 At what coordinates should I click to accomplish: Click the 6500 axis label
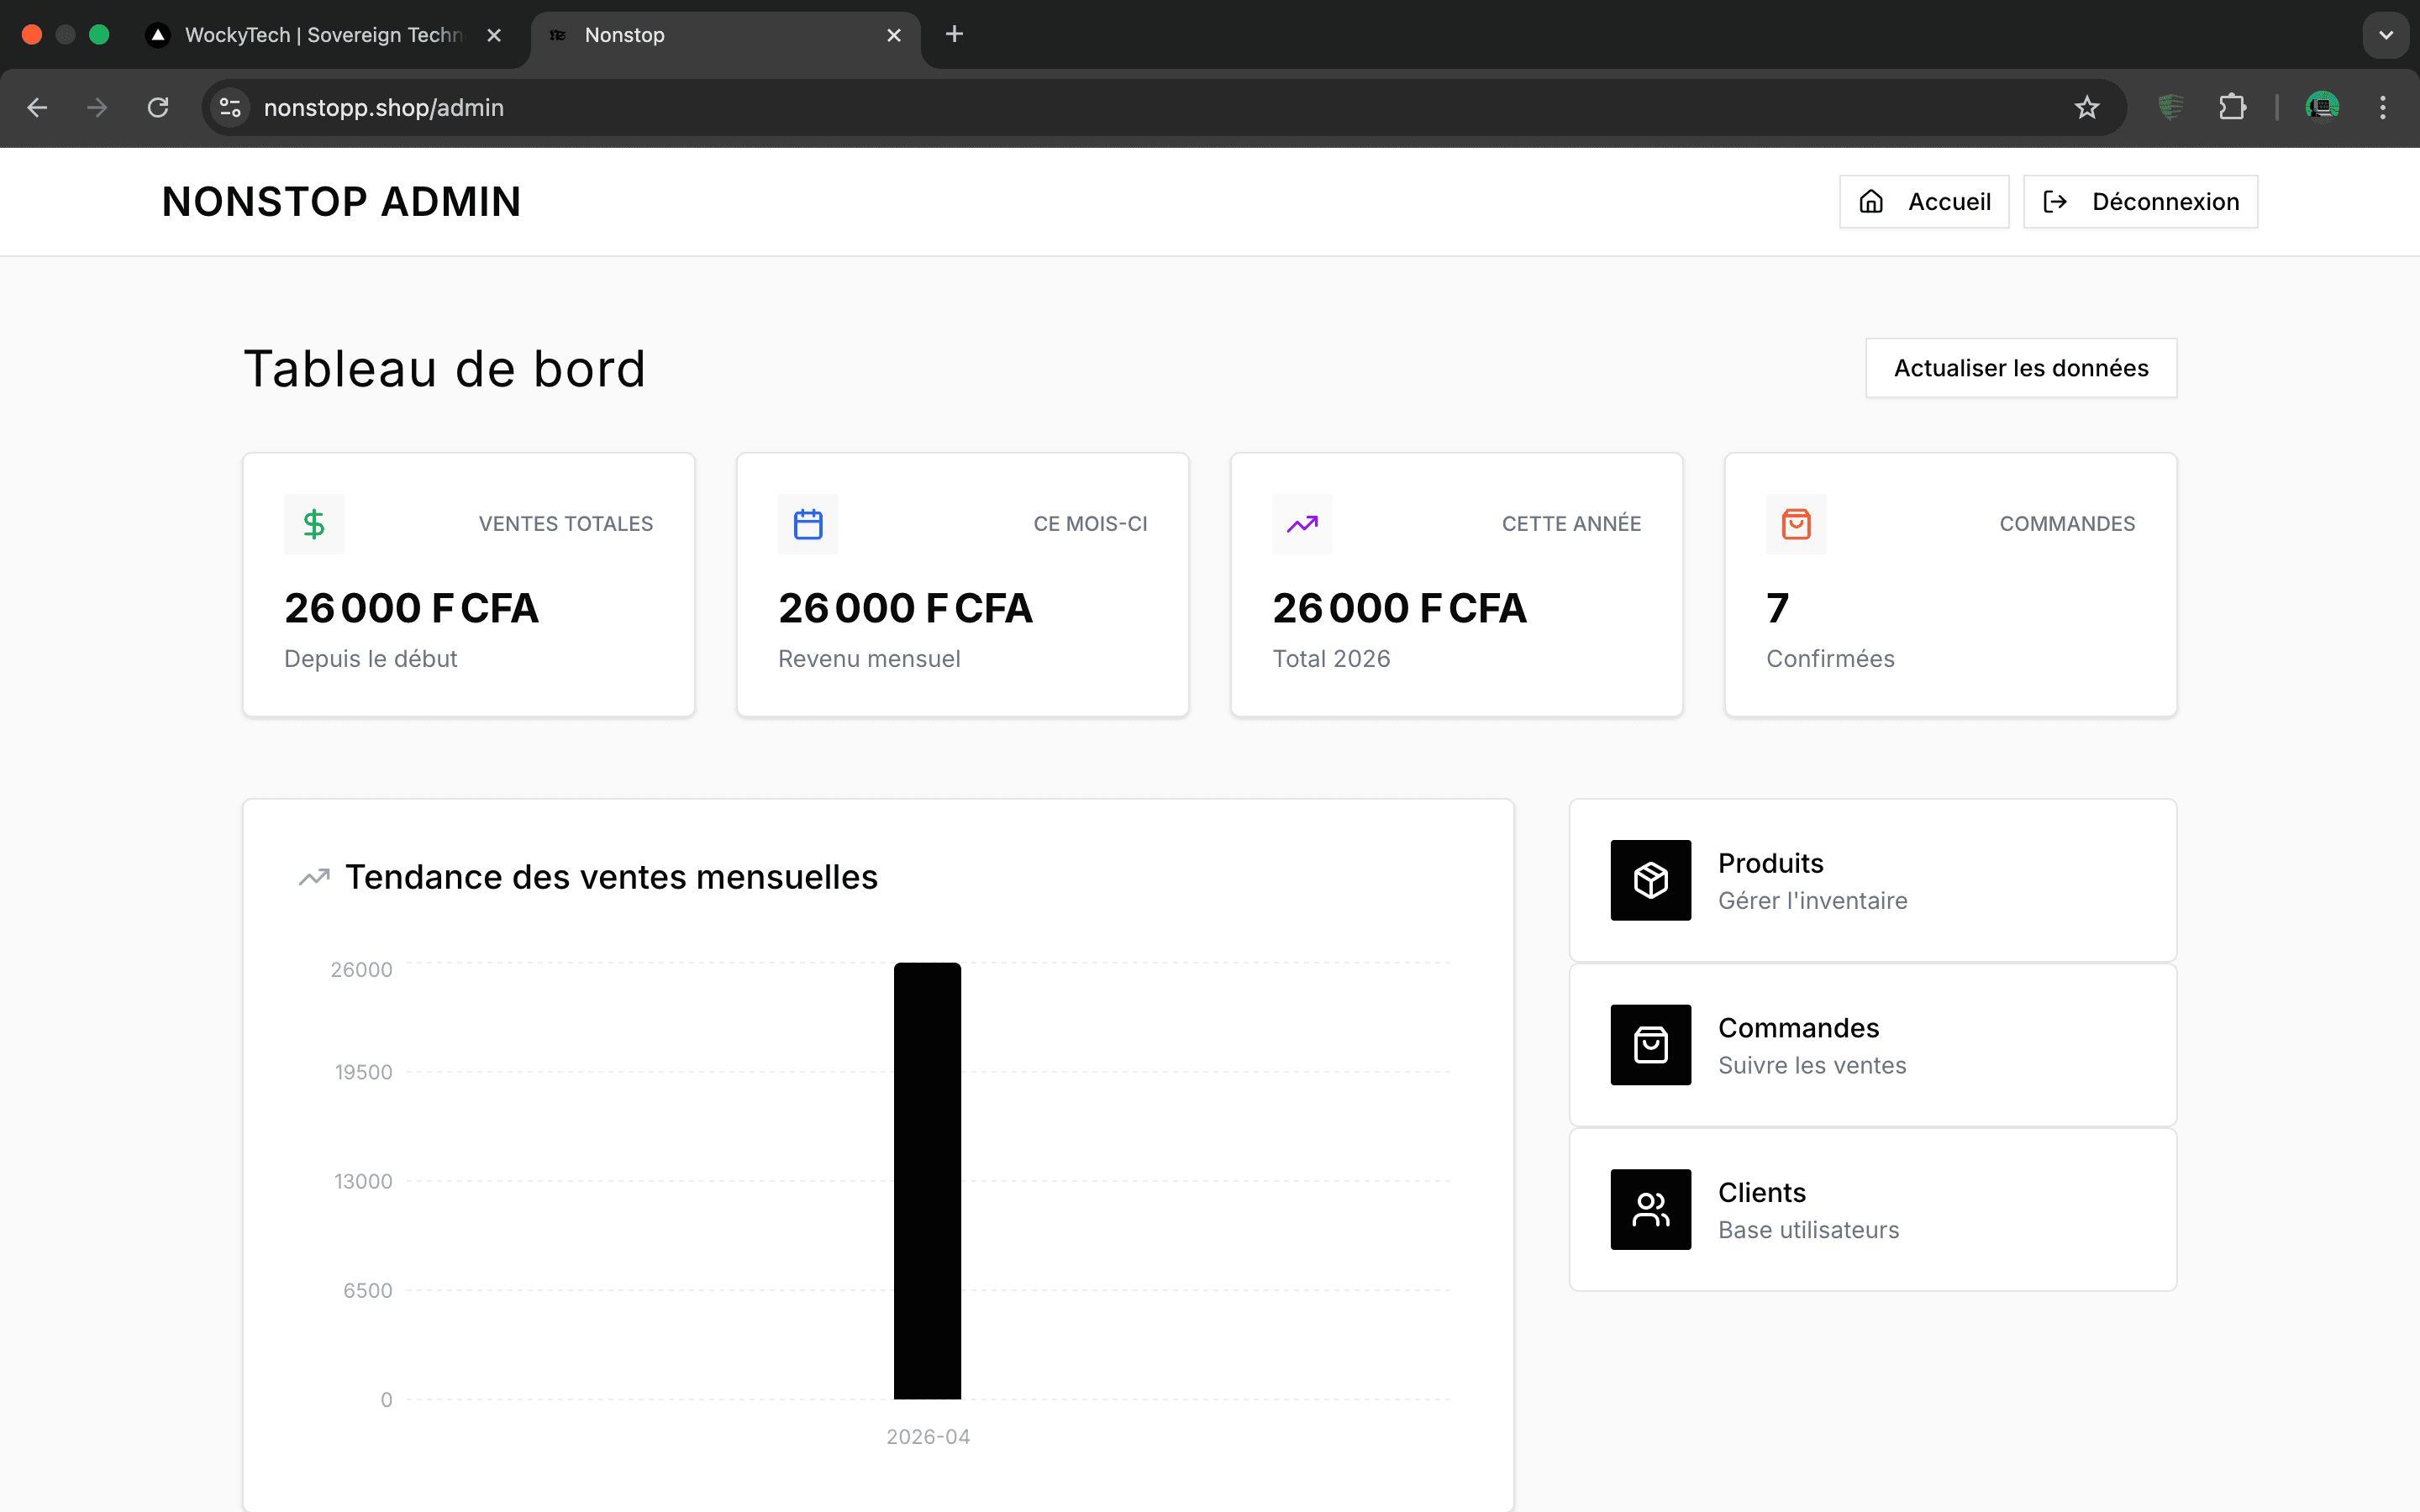pos(368,1291)
